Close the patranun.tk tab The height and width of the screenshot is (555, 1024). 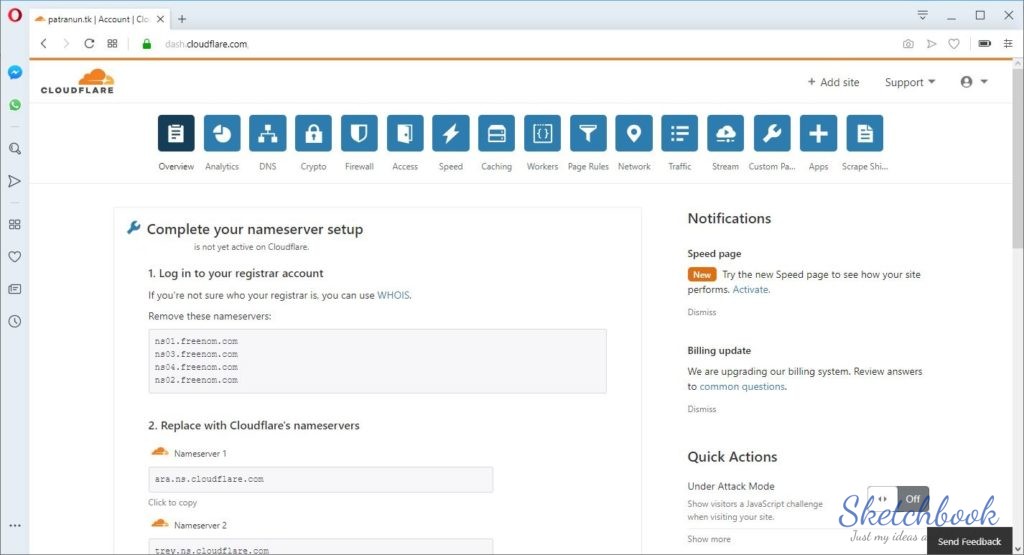click(x=160, y=19)
